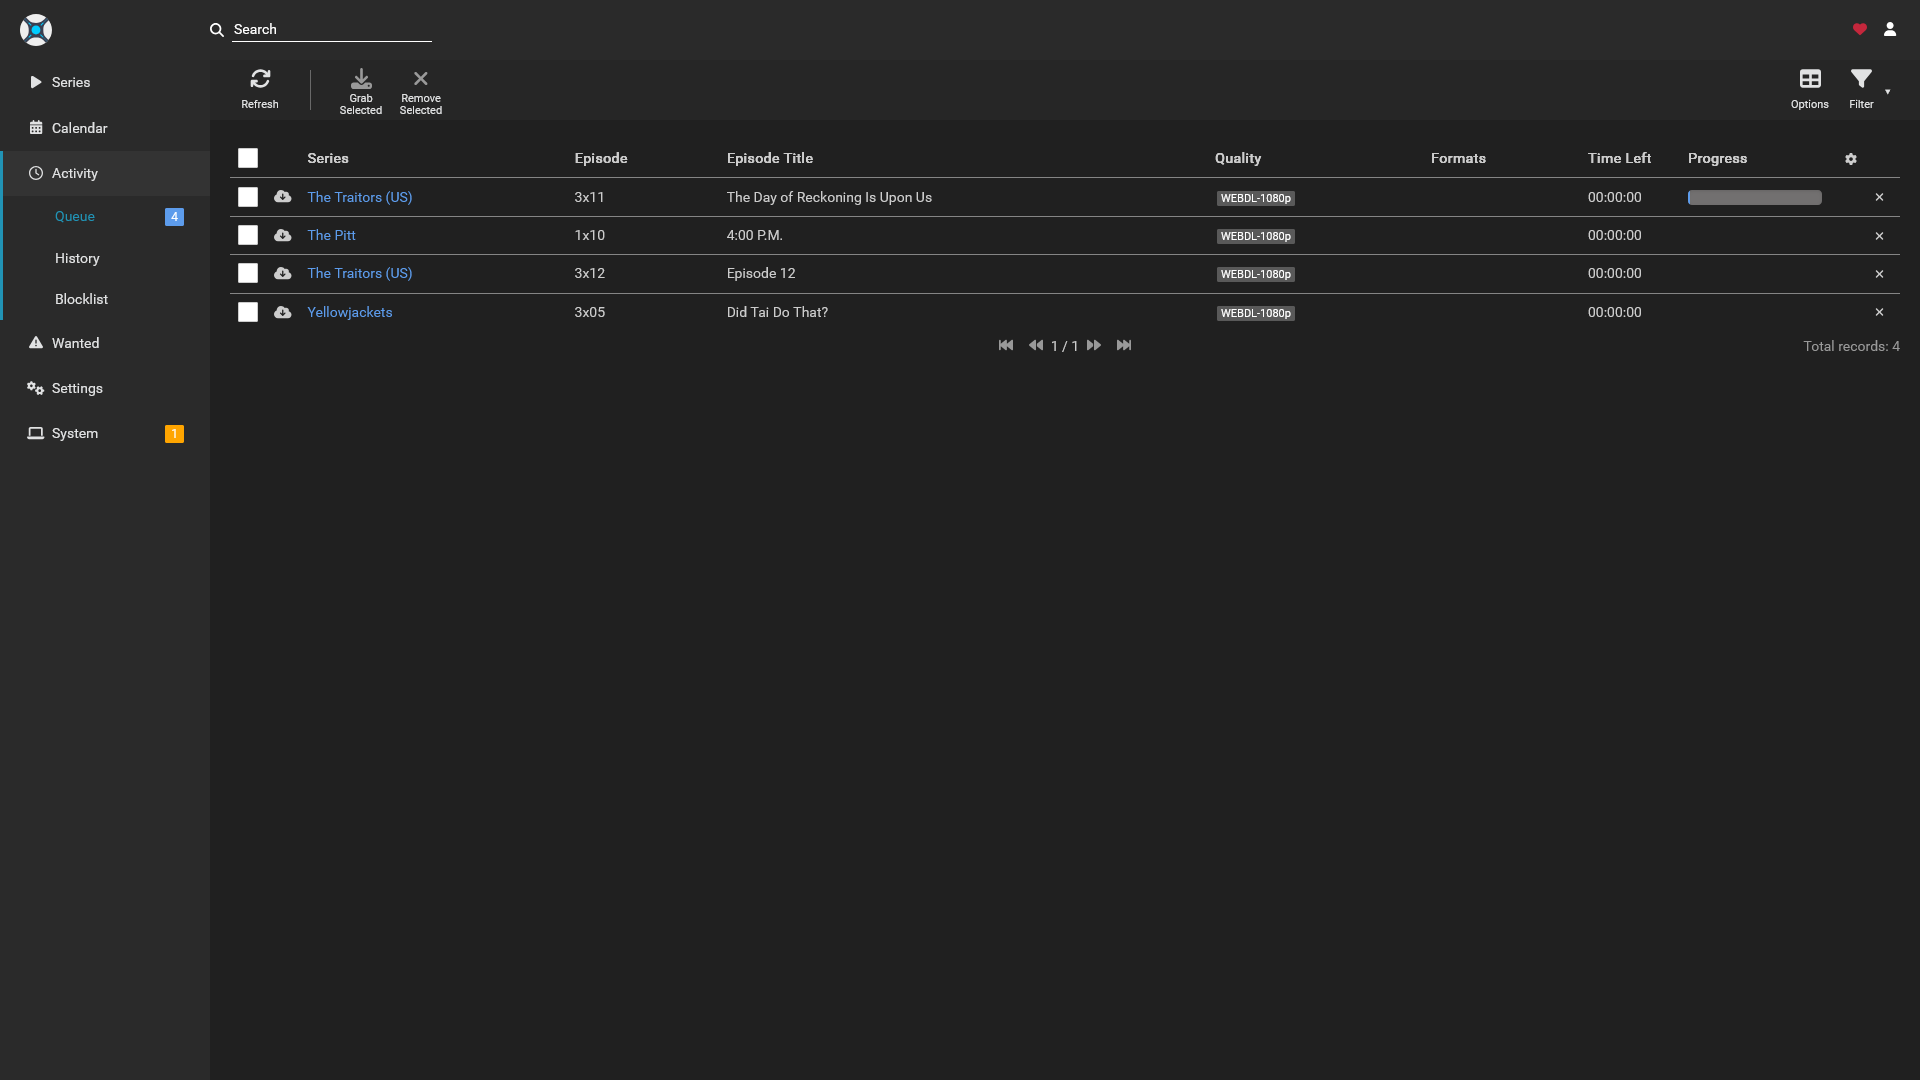The image size is (1920, 1080).
Task: Sort by Series column header
Action: click(328, 158)
